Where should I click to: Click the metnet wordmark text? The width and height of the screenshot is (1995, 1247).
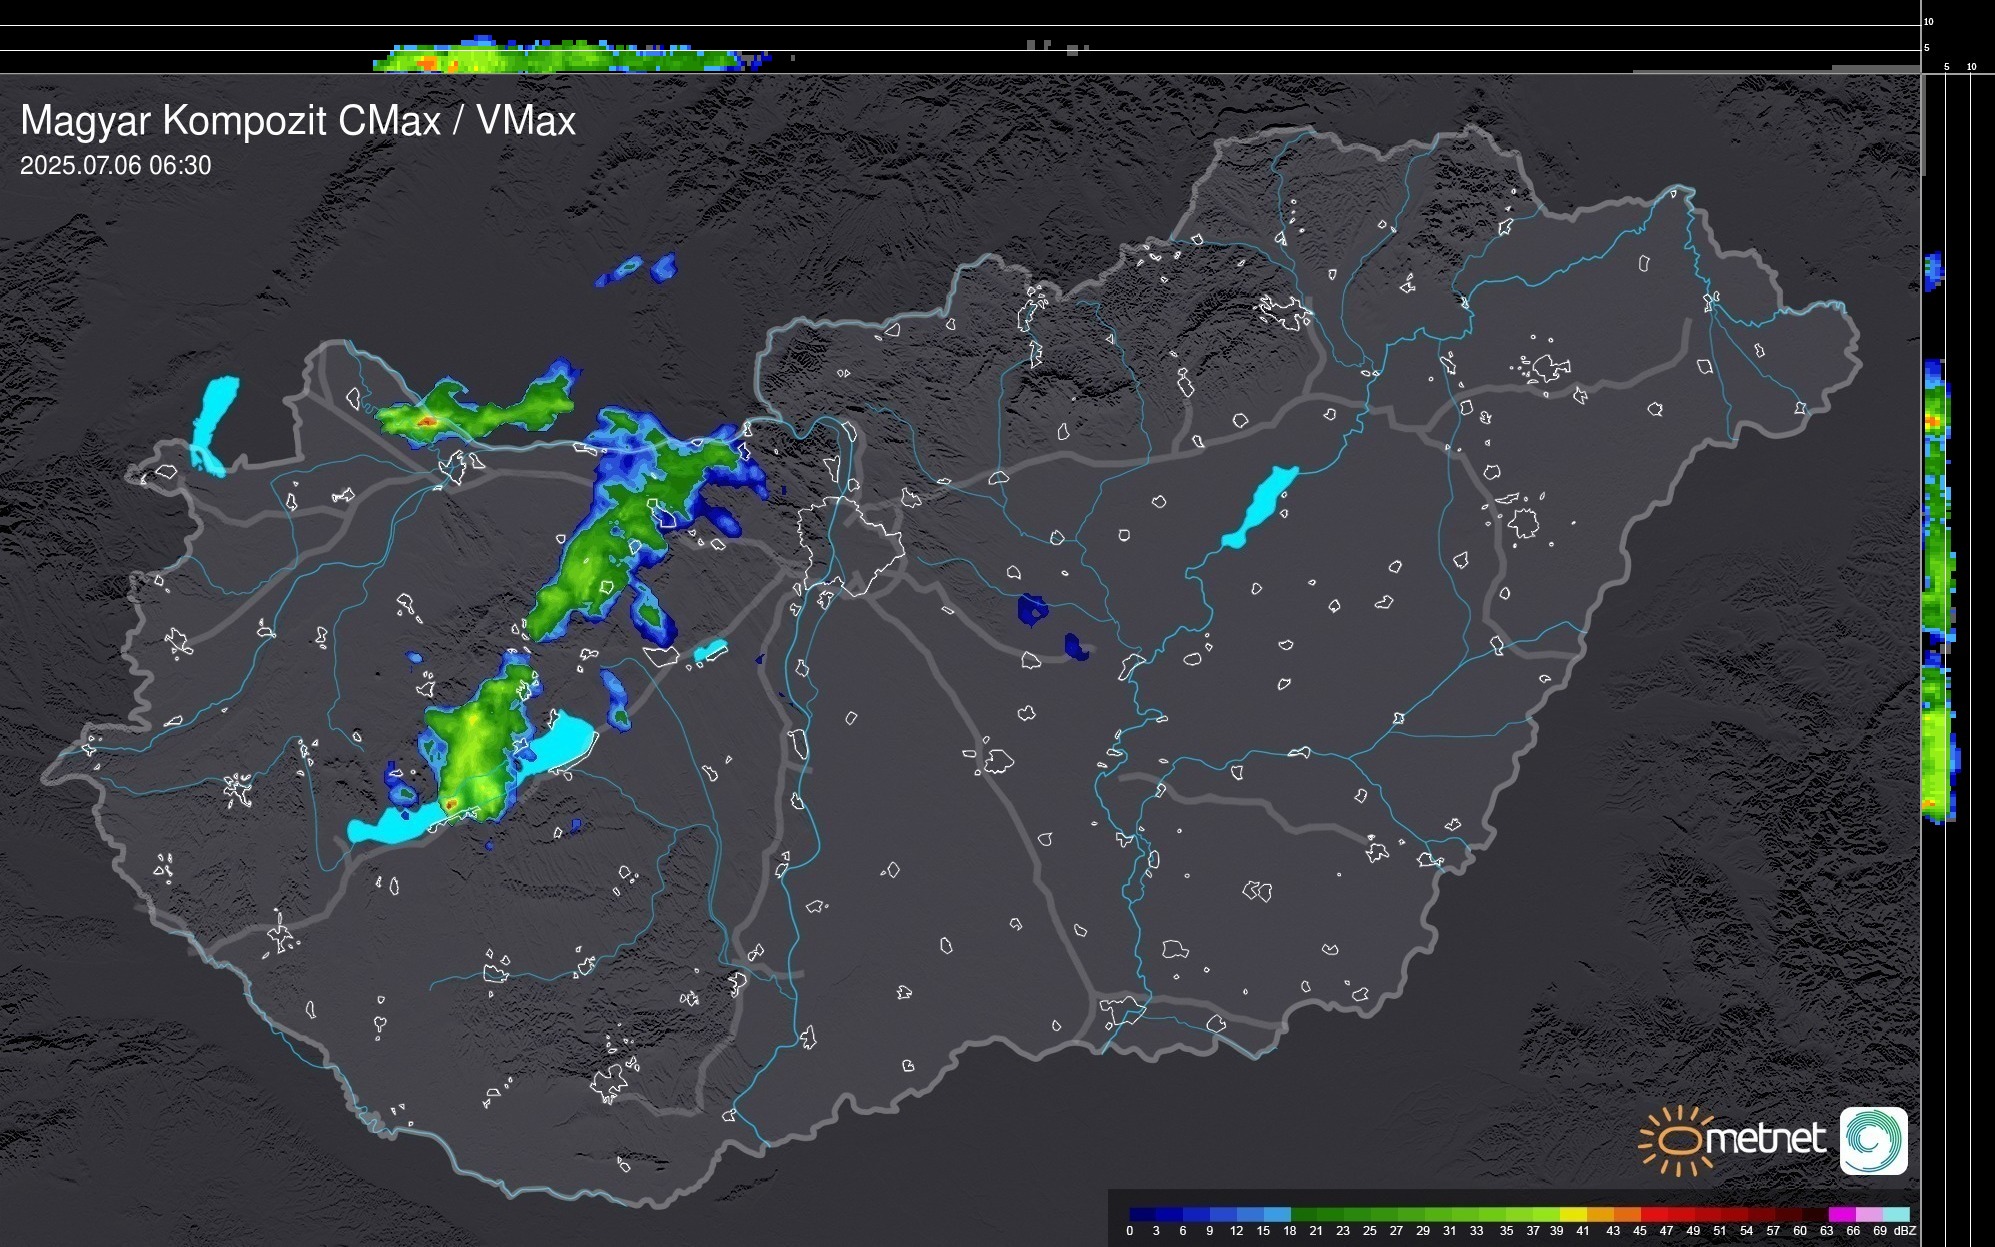click(x=1767, y=1139)
